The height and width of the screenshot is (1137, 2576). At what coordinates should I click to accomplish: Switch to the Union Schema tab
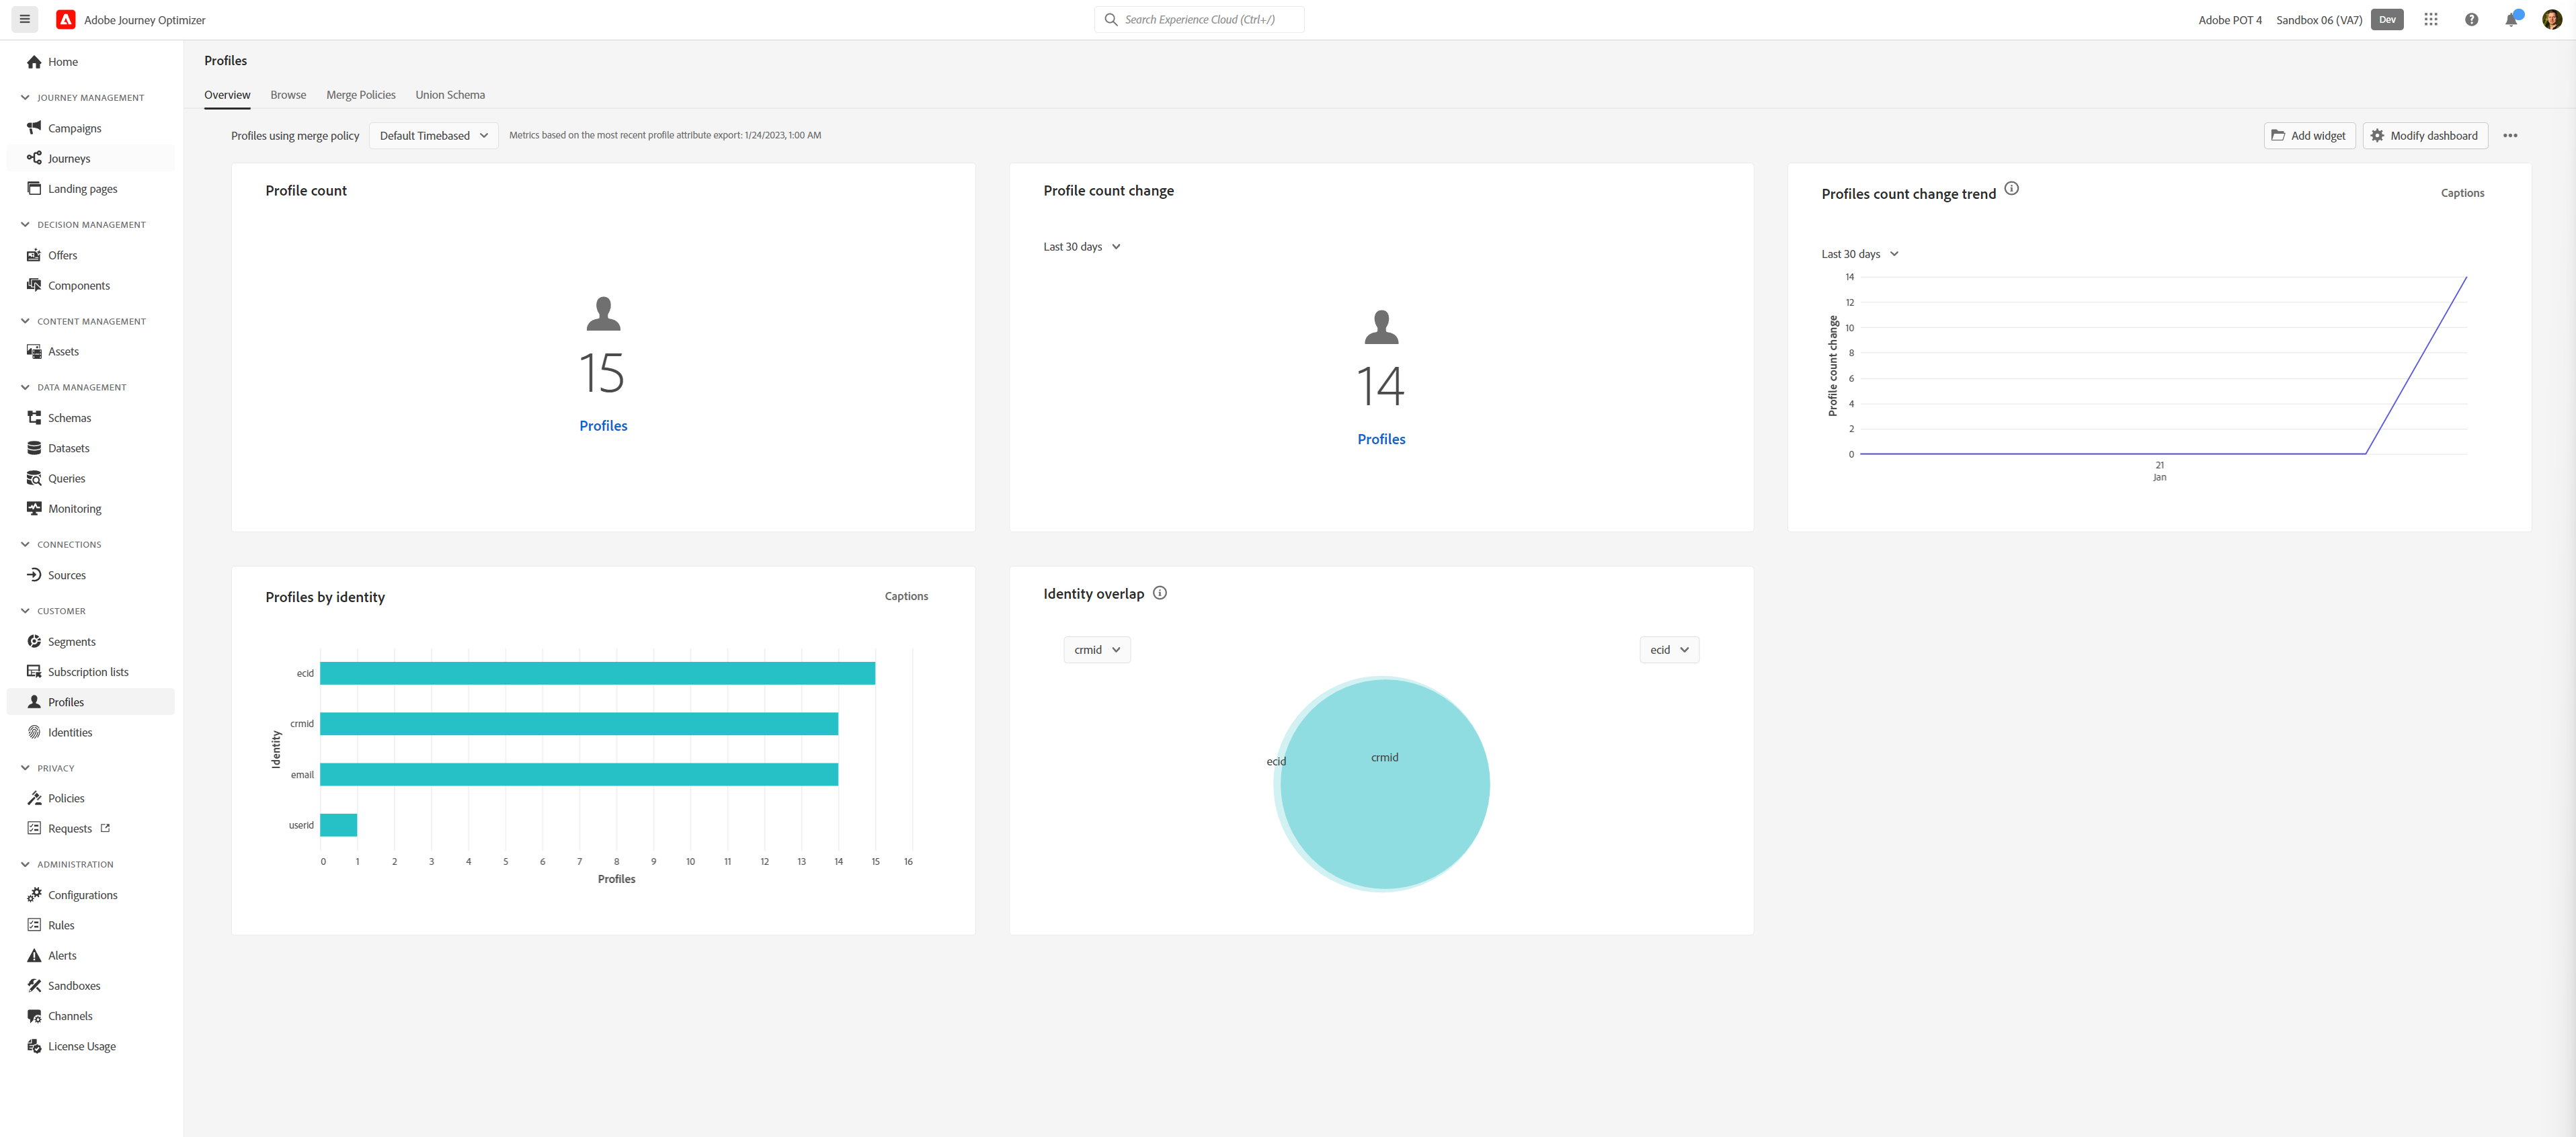pos(450,95)
